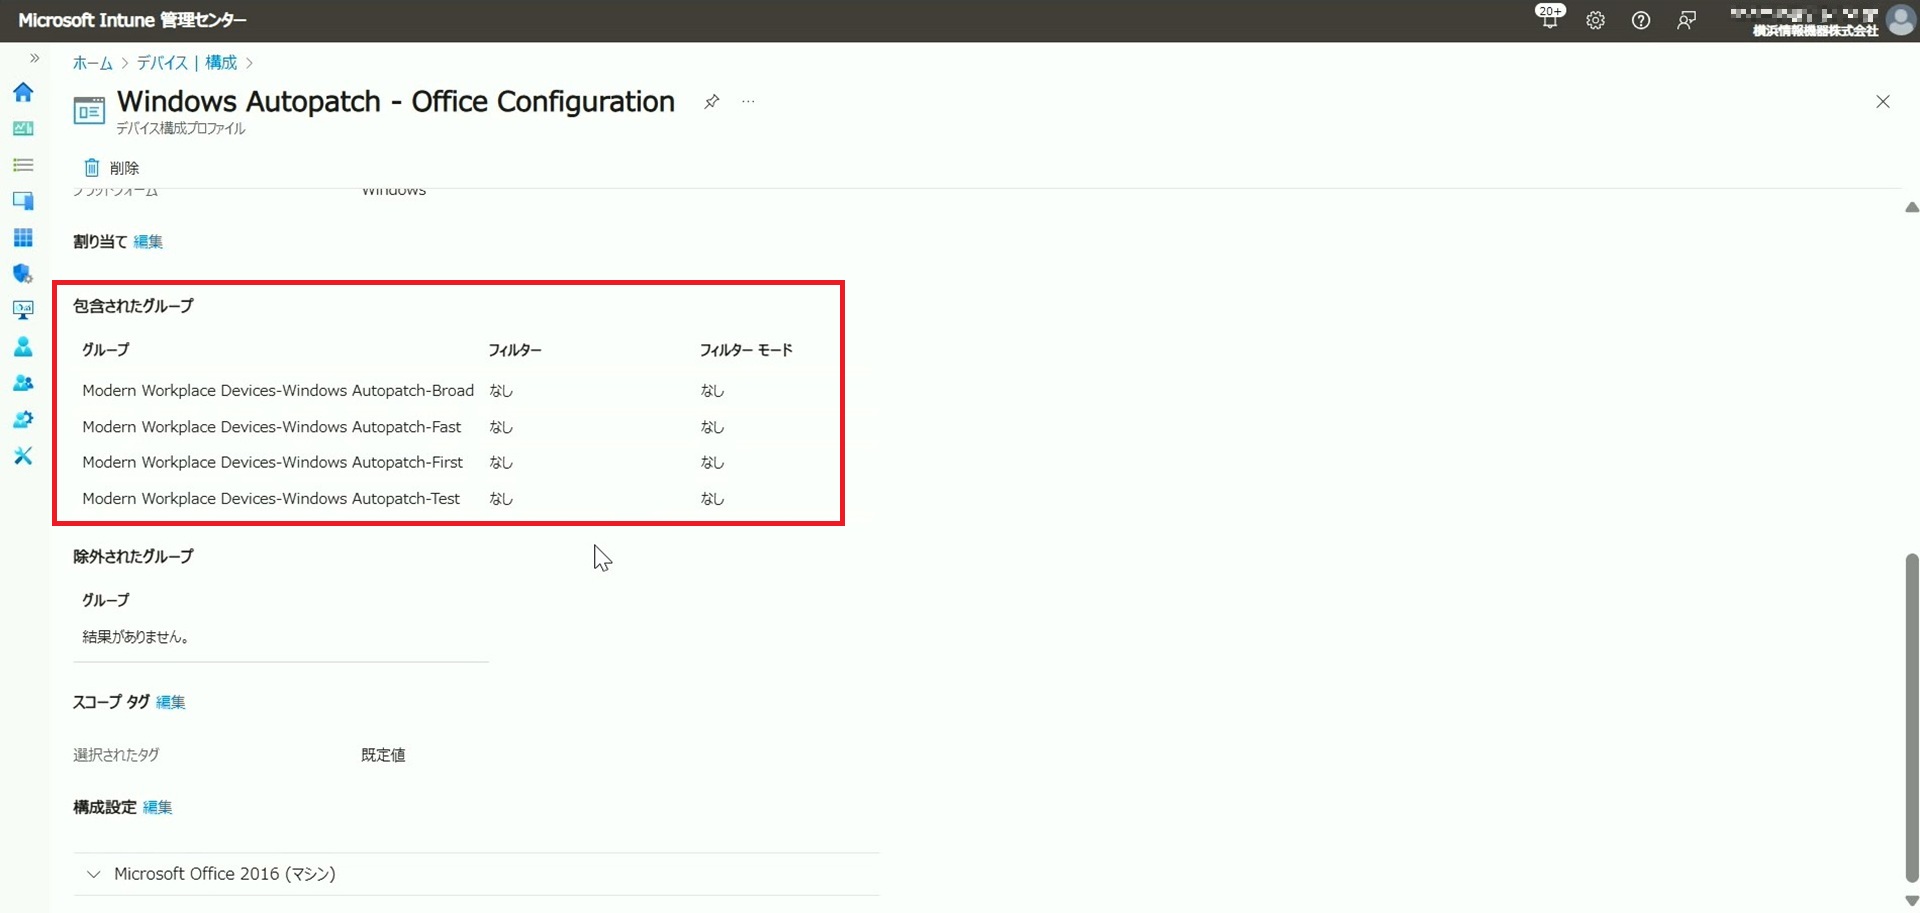Click the 結果がありません。 text
Screen dimensions: 1920x913
(x=136, y=637)
